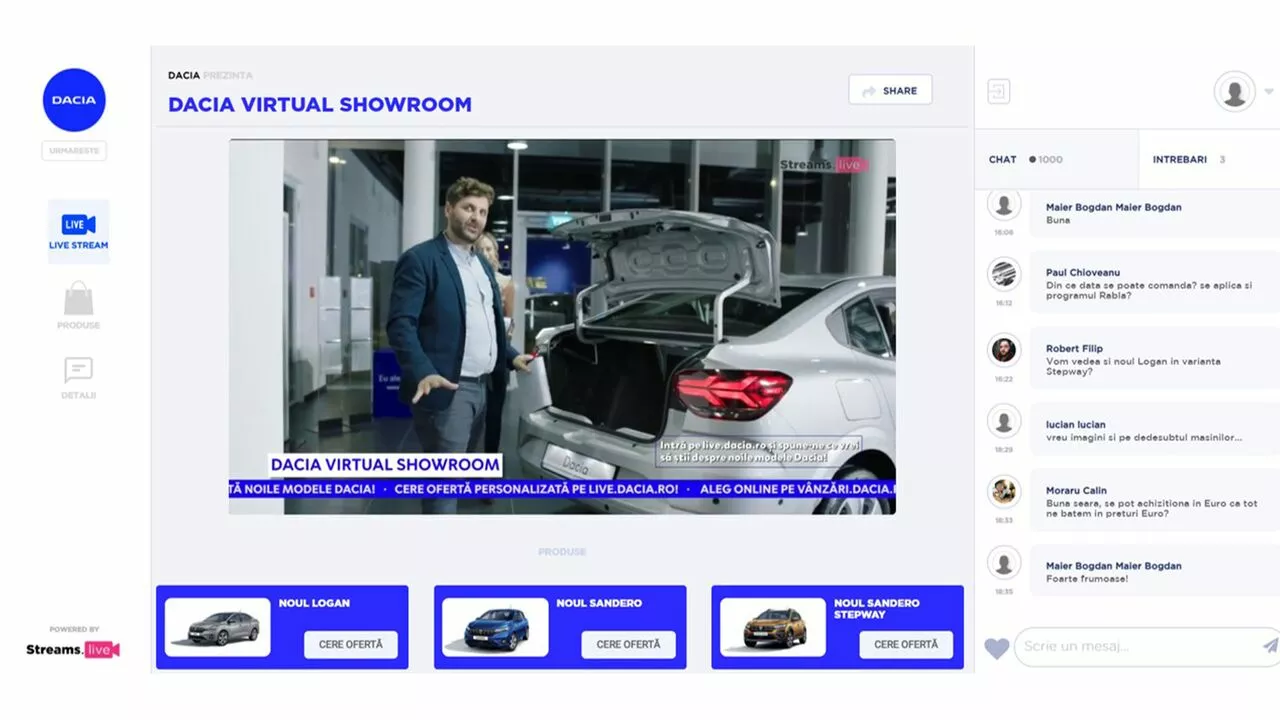Click avatar beside Maier Bogdan's 'Buna' message

[x=1004, y=204]
